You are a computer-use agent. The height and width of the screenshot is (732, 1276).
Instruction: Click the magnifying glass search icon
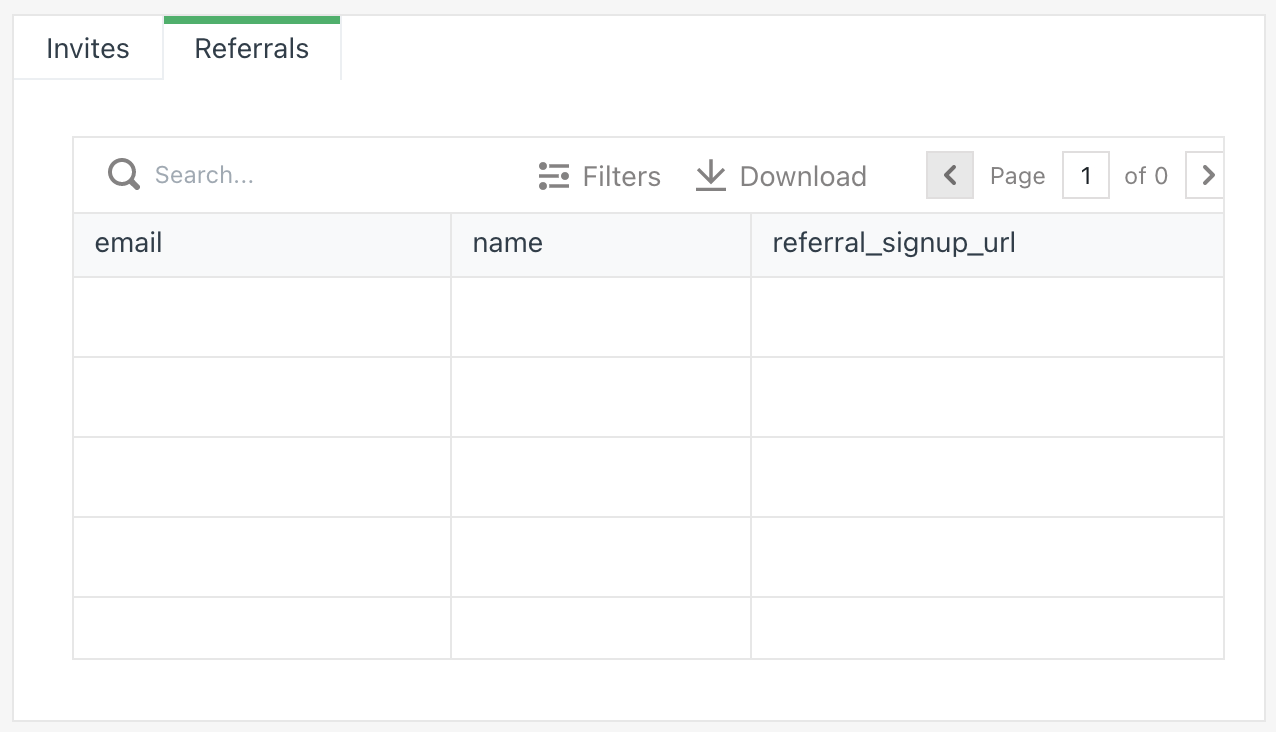coord(122,174)
